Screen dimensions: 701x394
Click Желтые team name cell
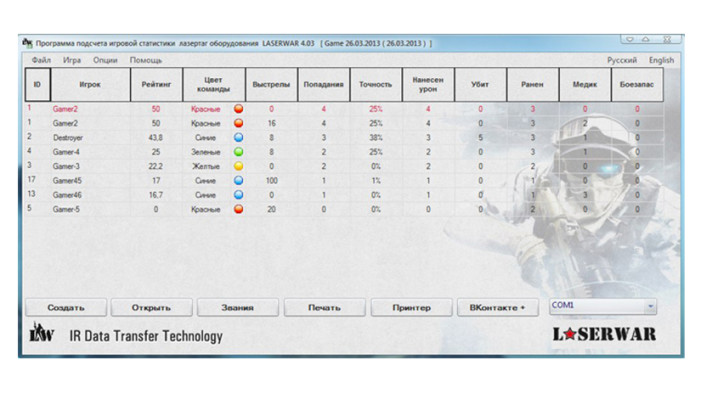coord(206,166)
